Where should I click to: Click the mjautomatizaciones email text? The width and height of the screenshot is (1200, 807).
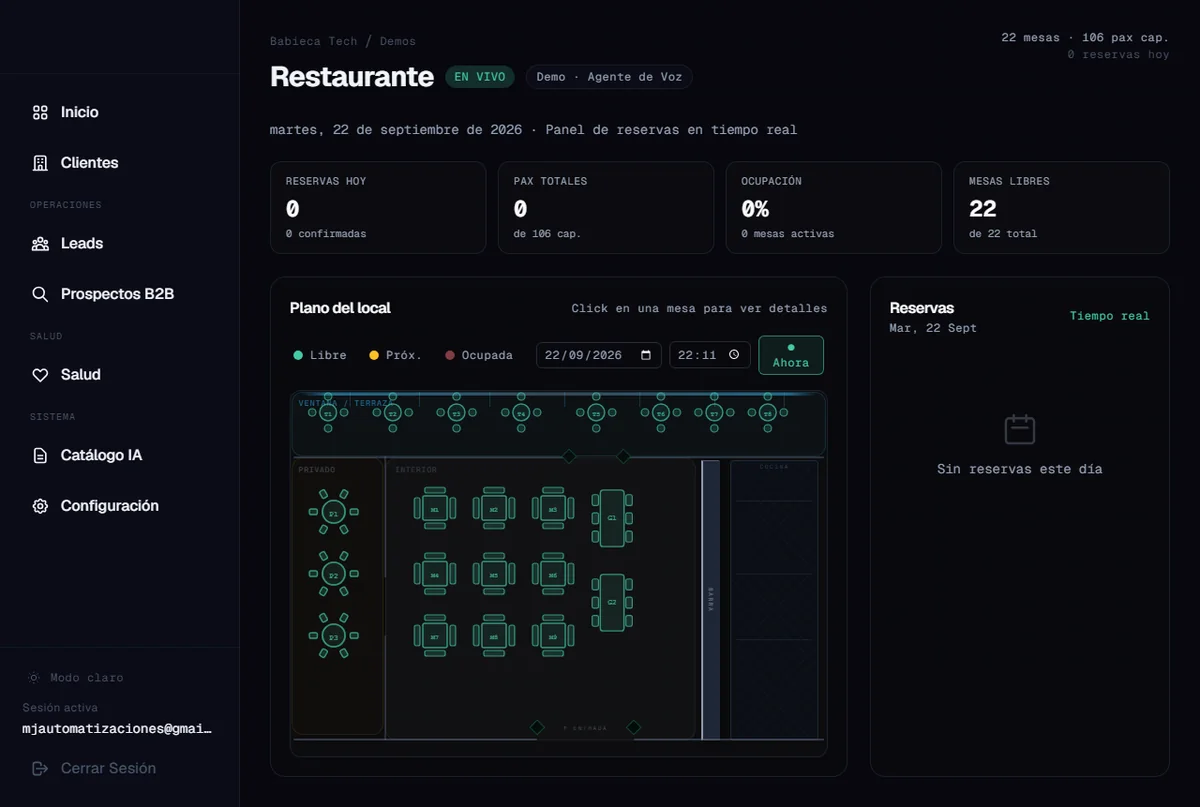117,728
